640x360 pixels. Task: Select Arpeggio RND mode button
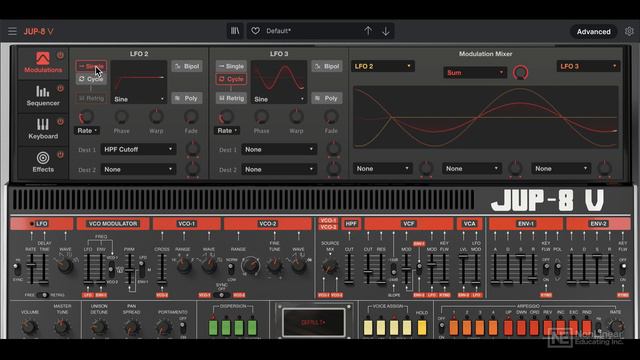coord(587,327)
